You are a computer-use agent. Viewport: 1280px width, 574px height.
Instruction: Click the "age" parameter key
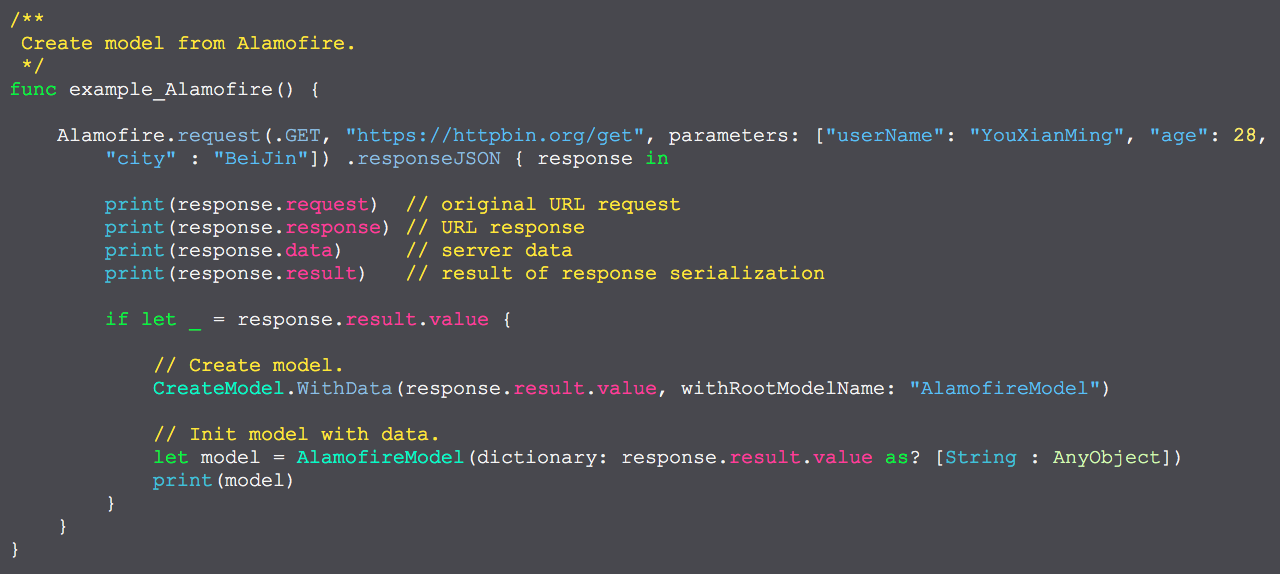tap(1179, 135)
